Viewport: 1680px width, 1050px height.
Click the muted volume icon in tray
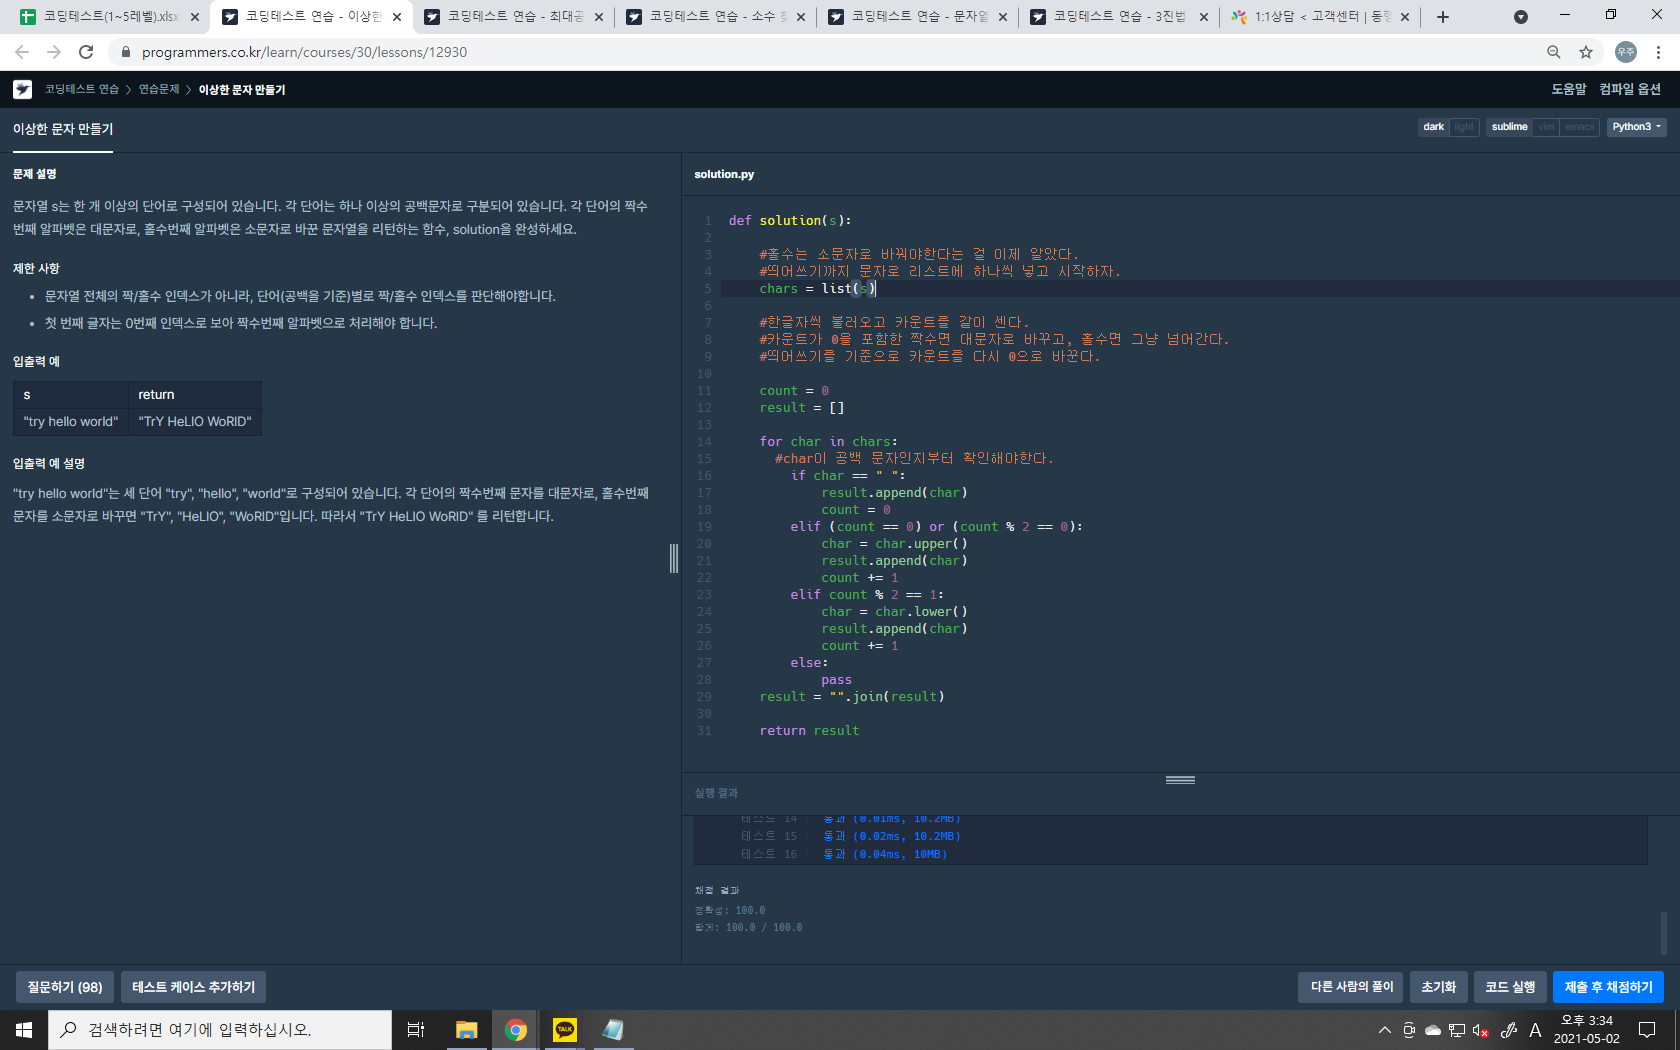(x=1481, y=1030)
